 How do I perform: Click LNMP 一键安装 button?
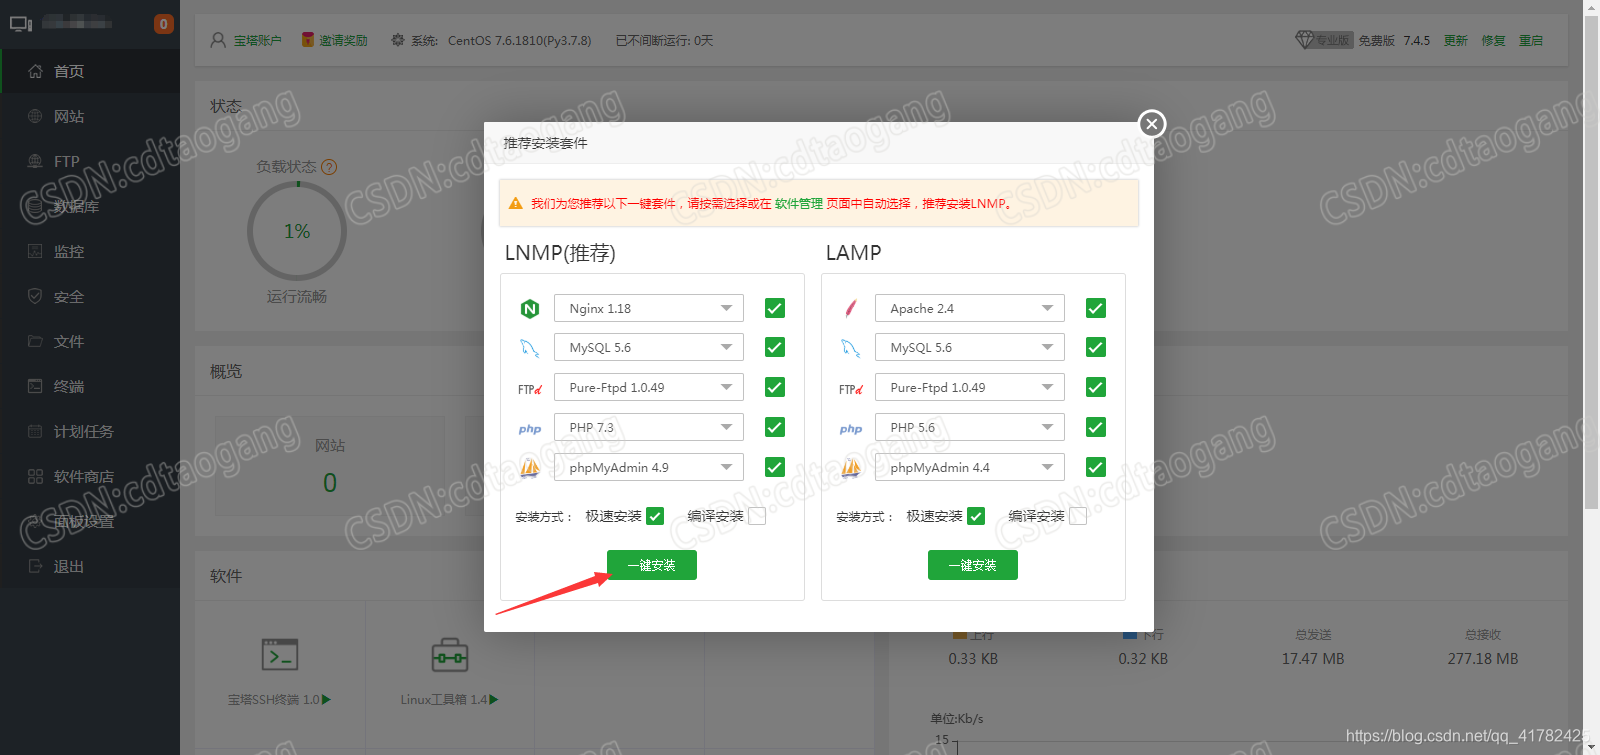coord(652,565)
